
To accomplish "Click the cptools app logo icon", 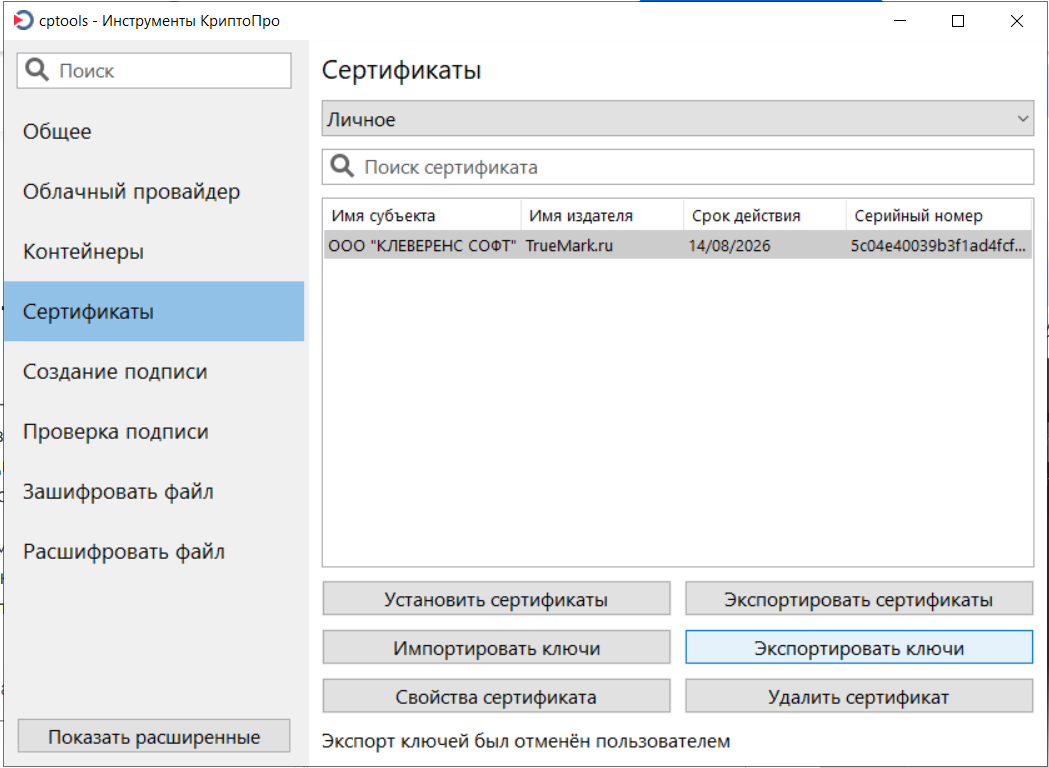I will click(23, 21).
